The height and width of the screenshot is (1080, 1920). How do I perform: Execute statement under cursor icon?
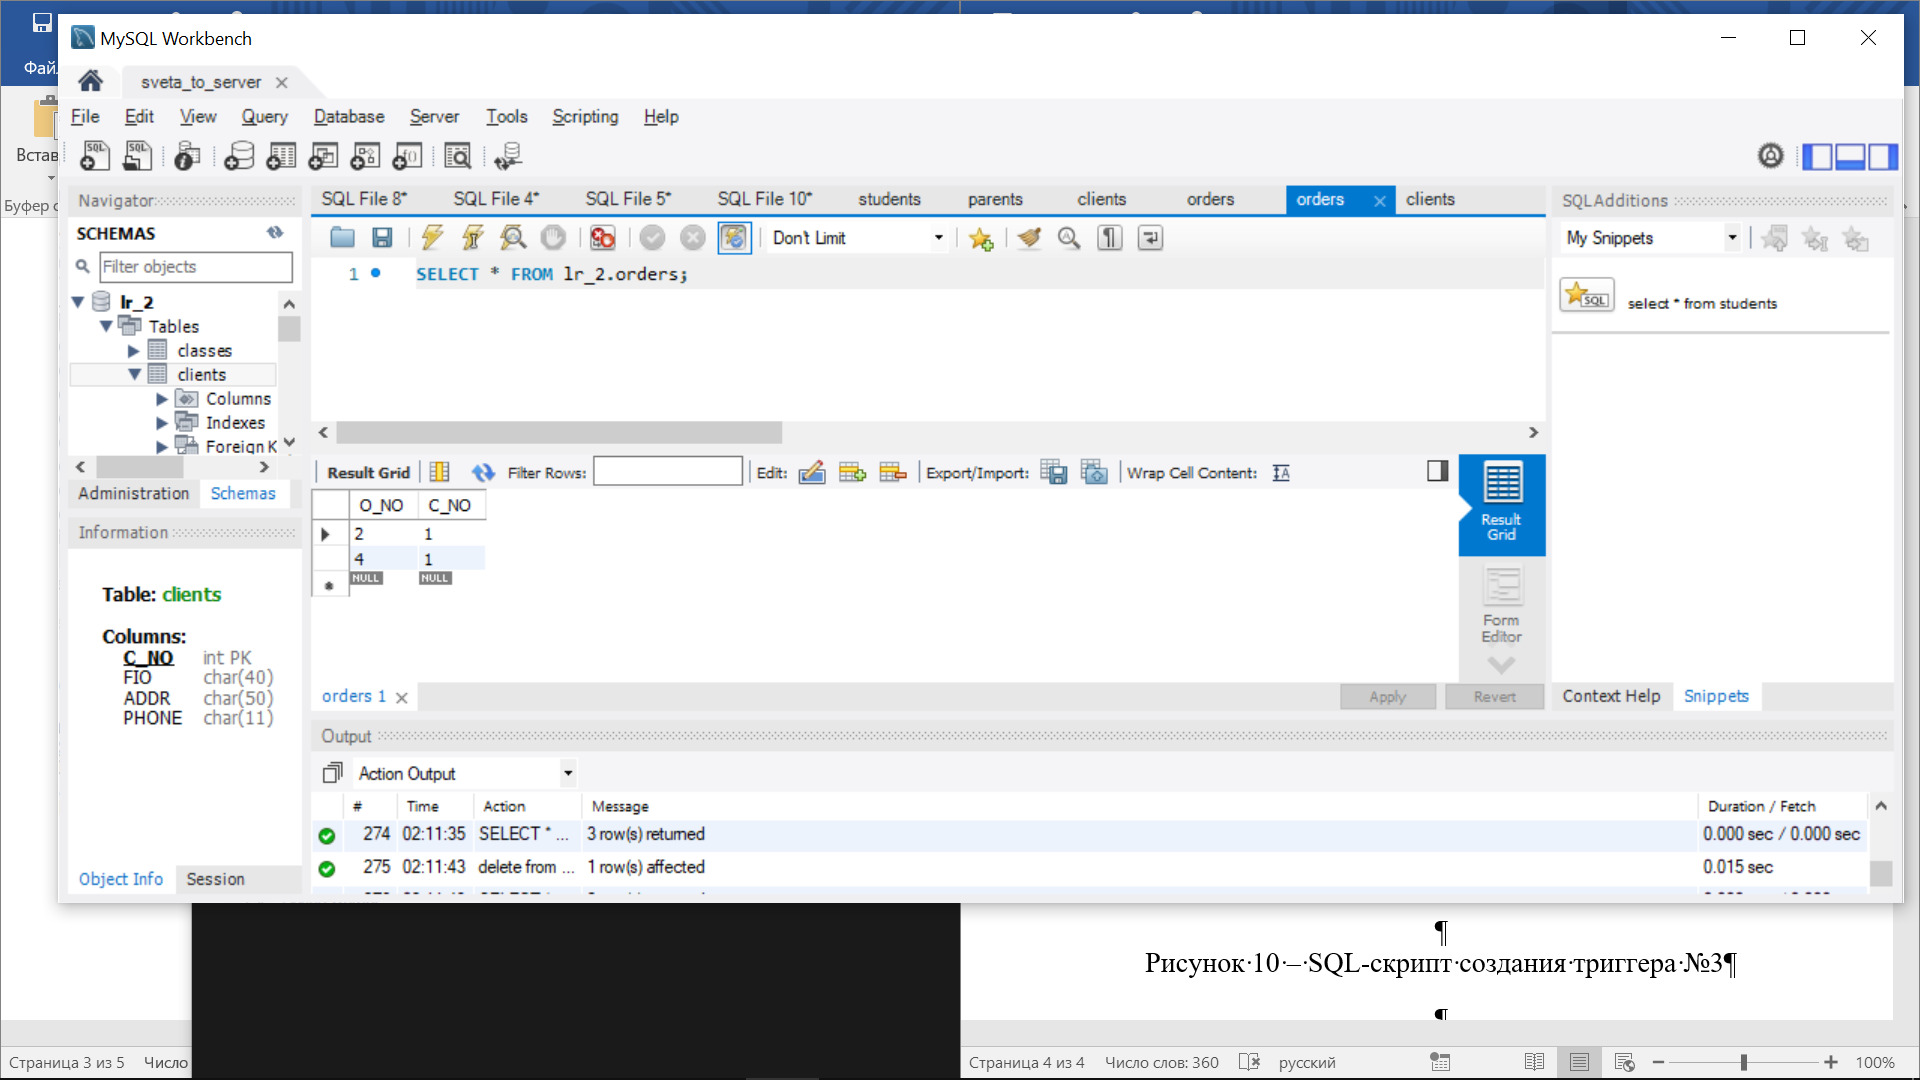472,238
